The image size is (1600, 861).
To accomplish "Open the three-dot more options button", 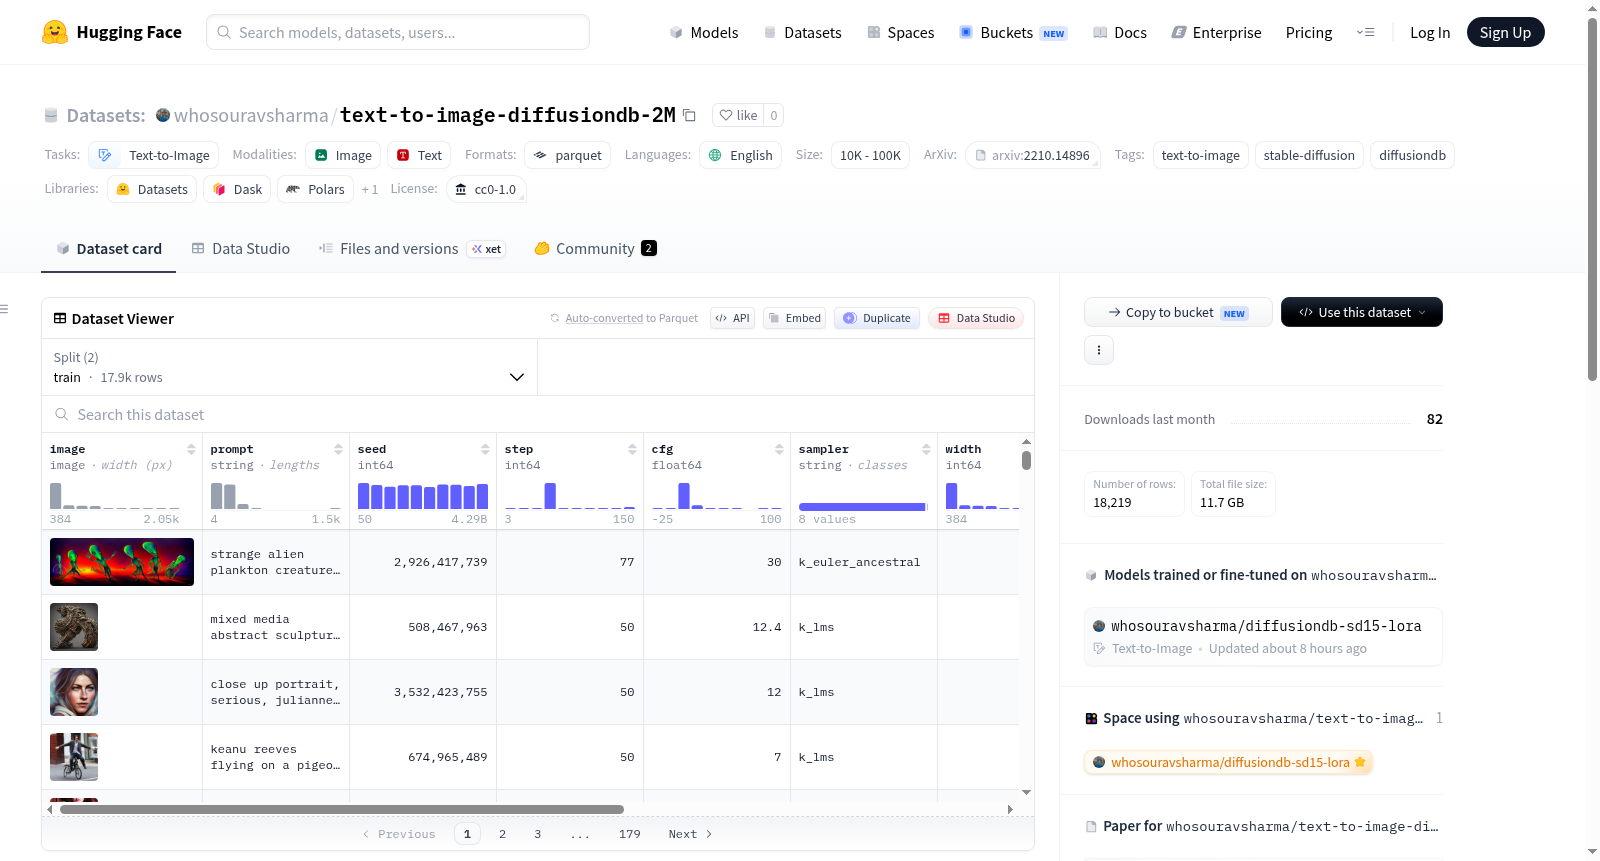I will coord(1099,350).
